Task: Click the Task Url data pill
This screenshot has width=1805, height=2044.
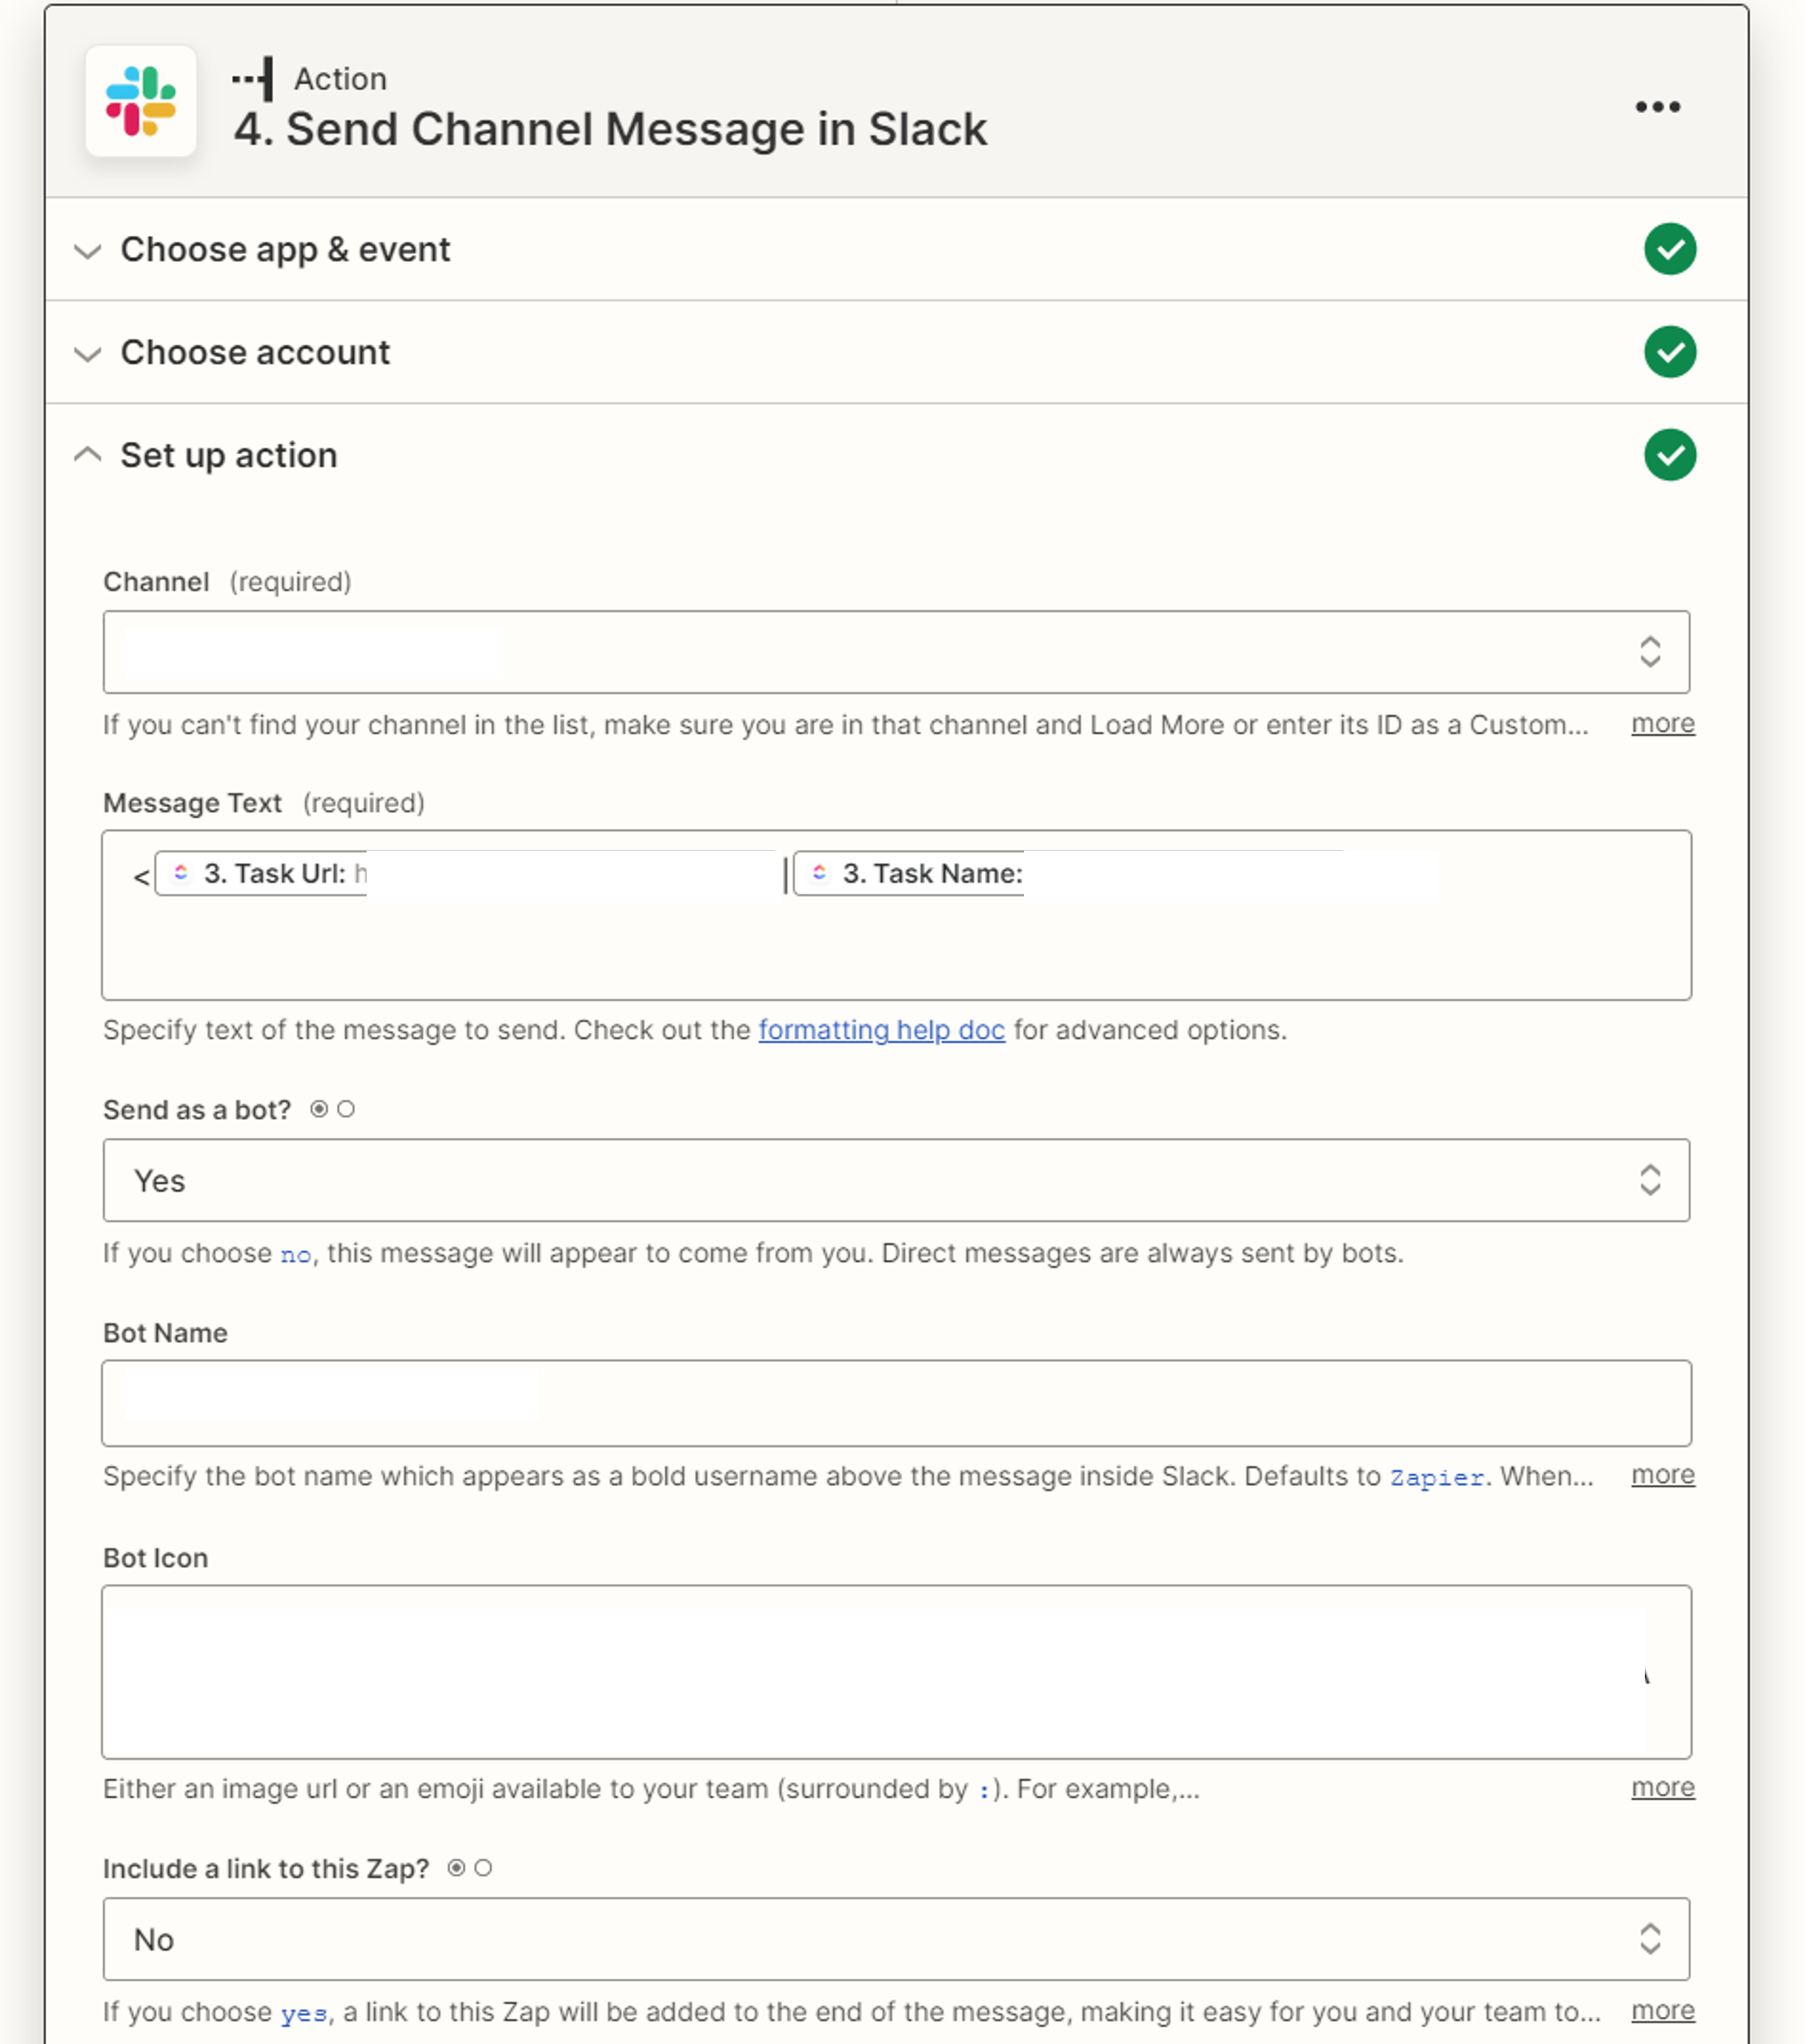Action: tap(263, 874)
